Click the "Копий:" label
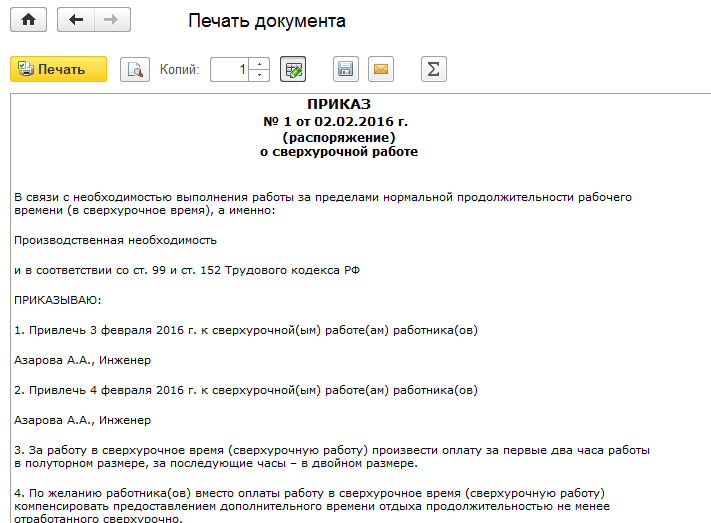 coord(180,69)
